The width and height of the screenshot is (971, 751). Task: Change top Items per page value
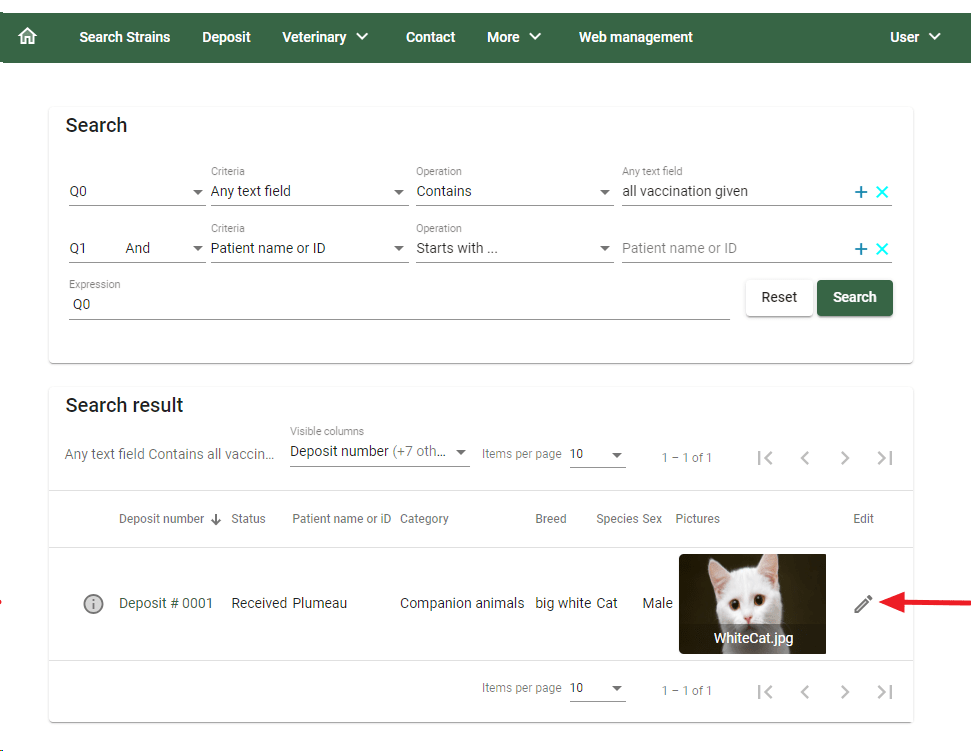point(597,454)
